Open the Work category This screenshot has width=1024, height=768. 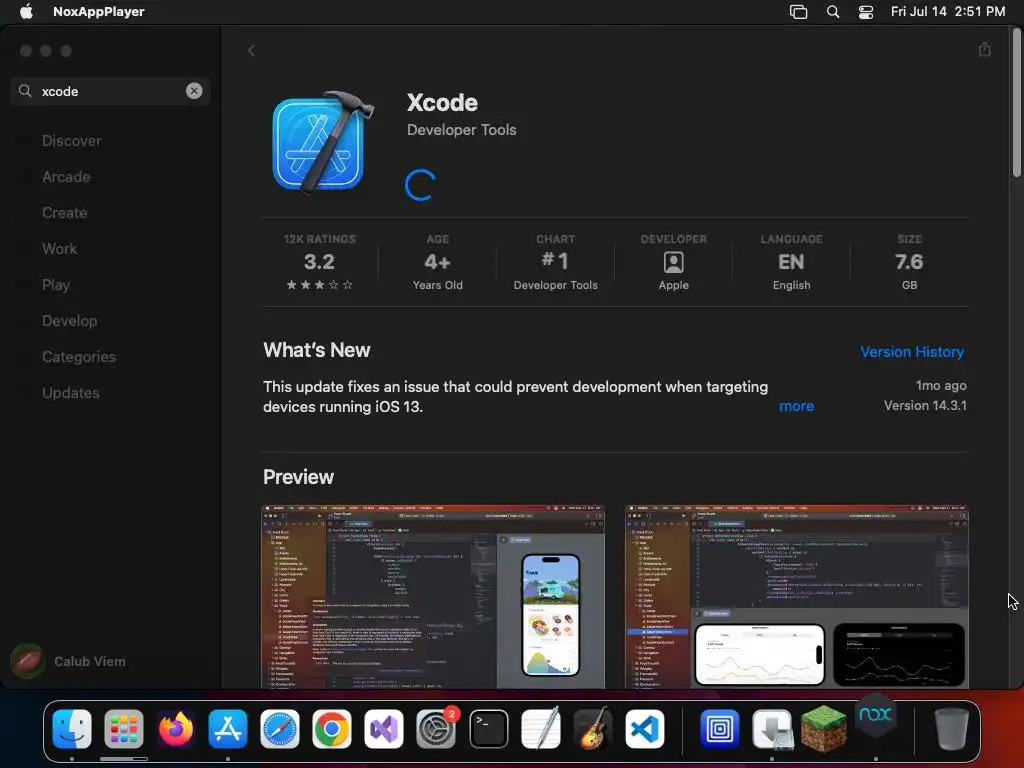pyautogui.click(x=59, y=248)
